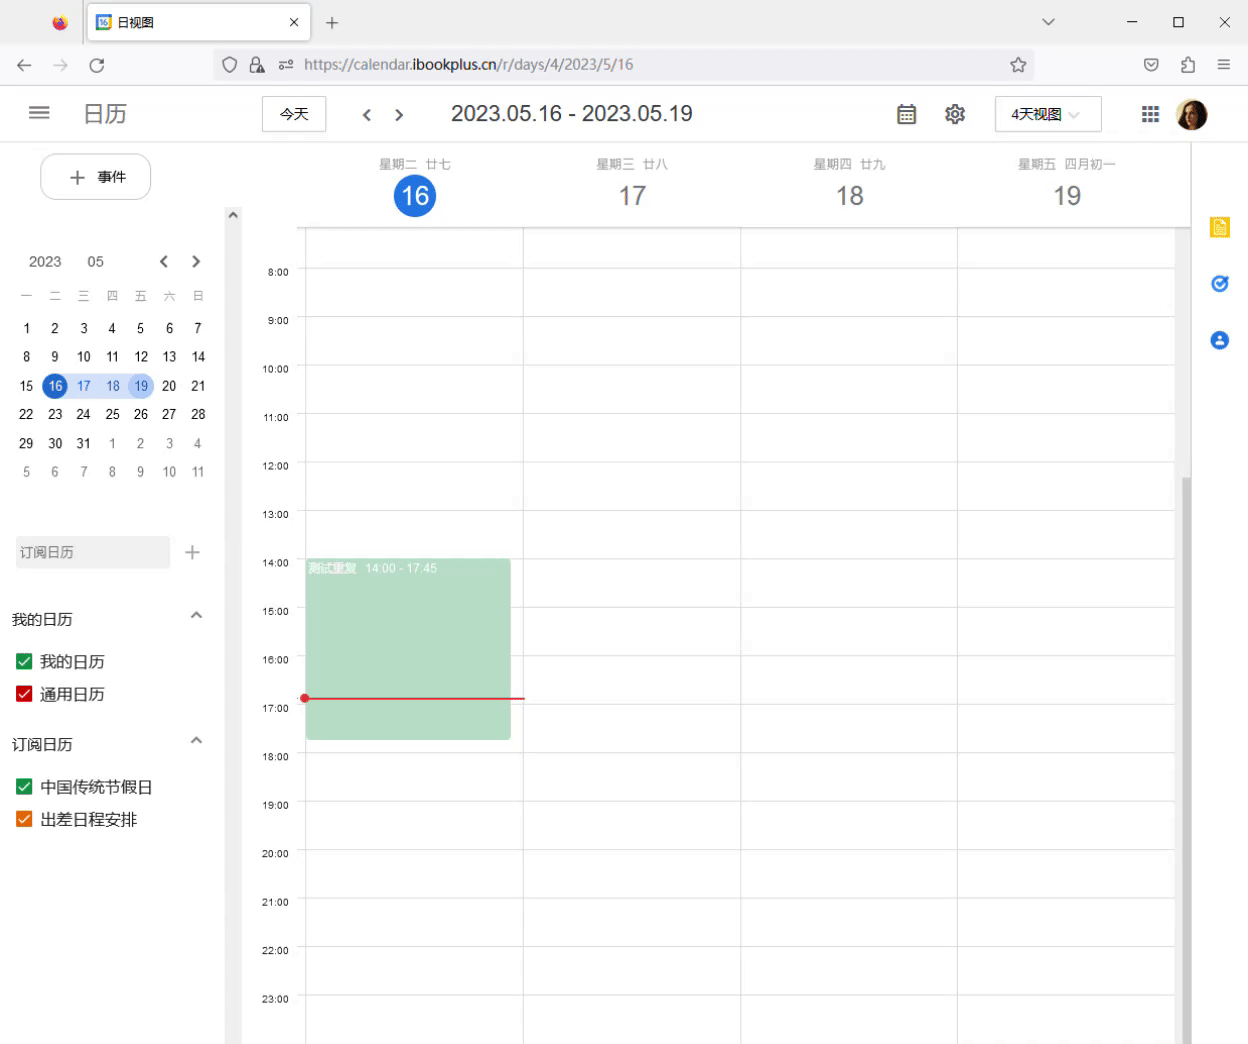Open the Tasks panel in right sidebar
Viewport: 1248px width, 1044px height.
[1219, 283]
